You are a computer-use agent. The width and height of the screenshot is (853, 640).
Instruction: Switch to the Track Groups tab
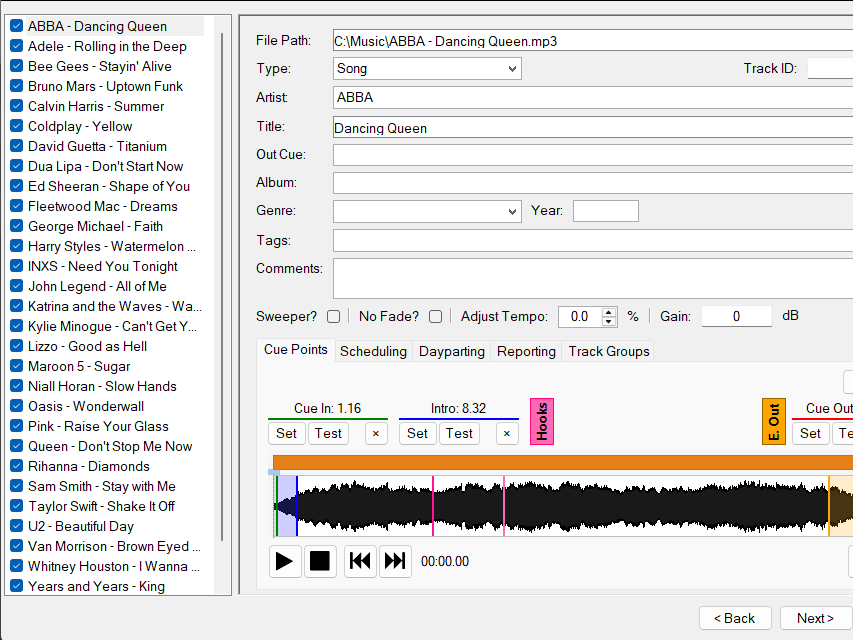tap(609, 352)
